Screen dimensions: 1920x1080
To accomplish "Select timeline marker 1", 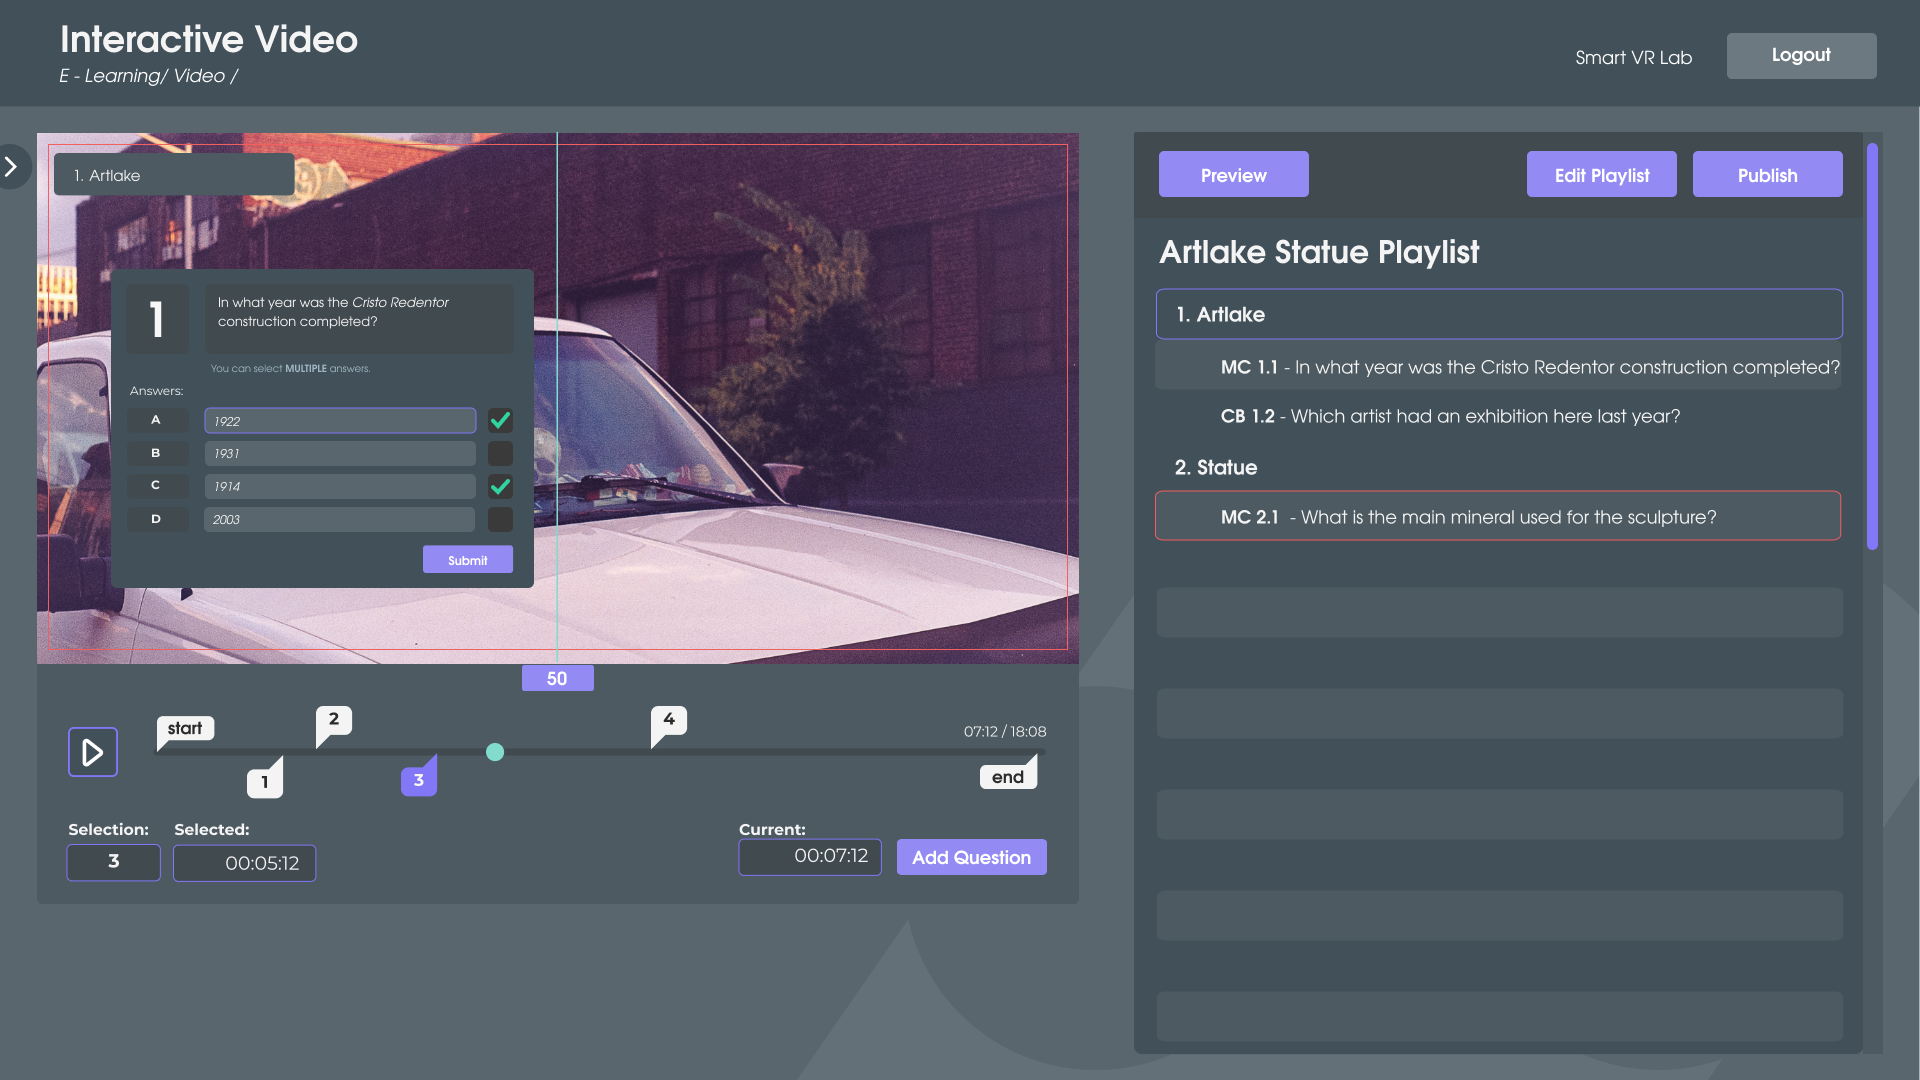I will pos(265,781).
